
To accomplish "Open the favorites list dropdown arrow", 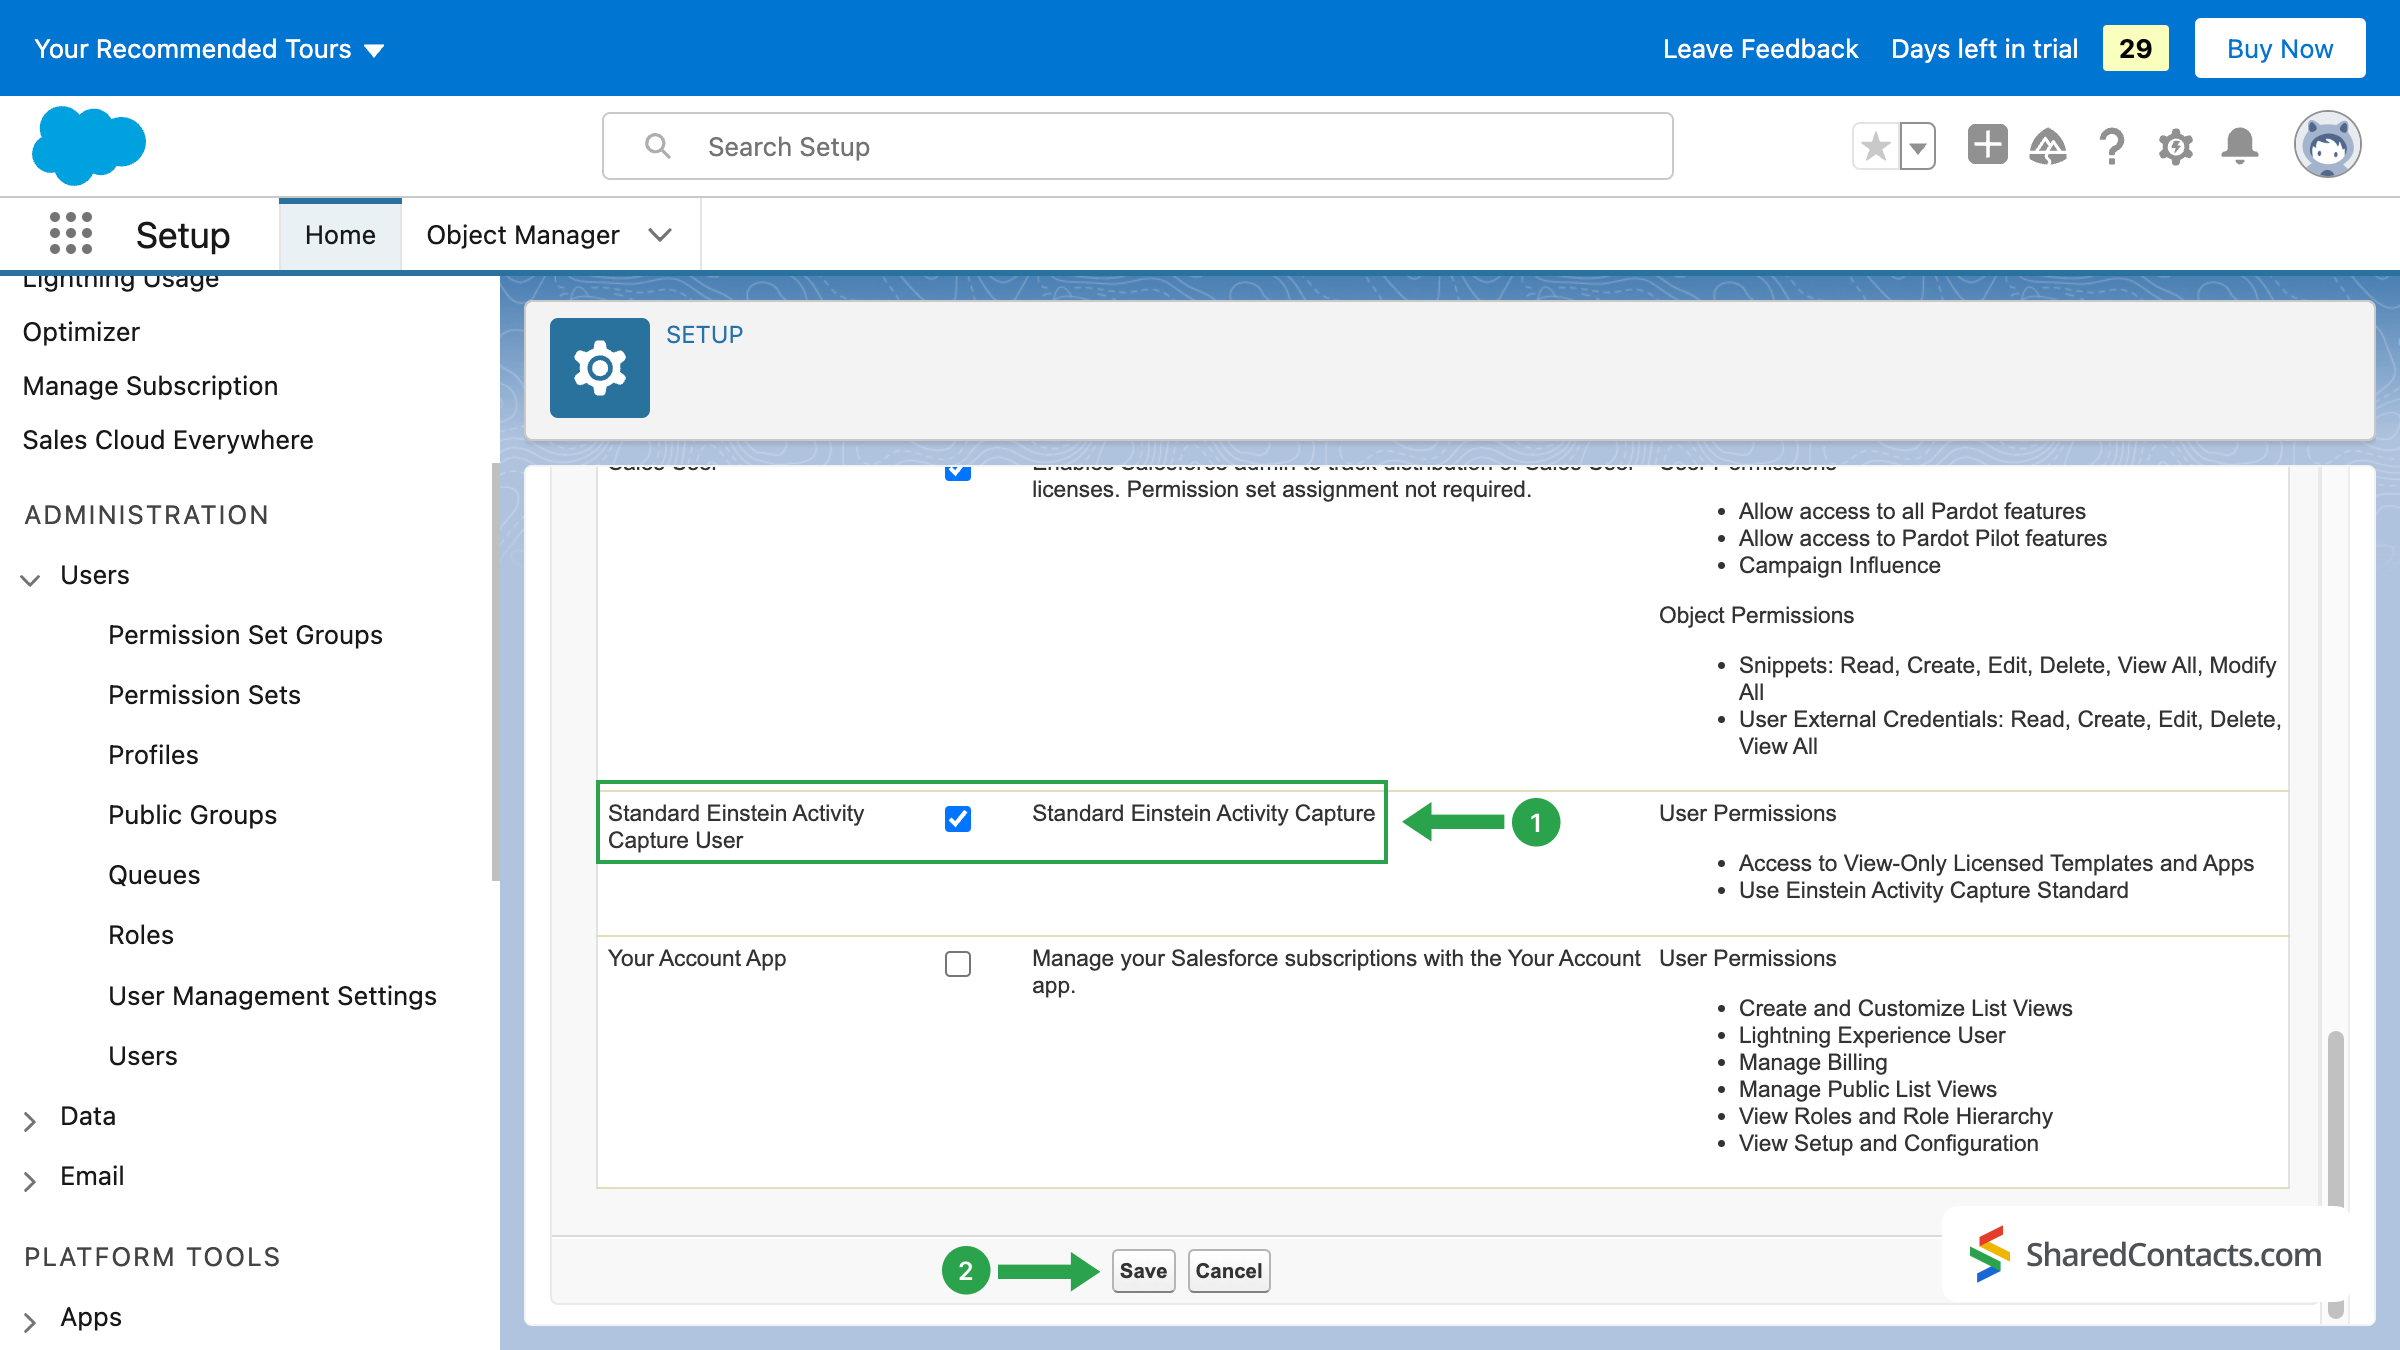I will pyautogui.click(x=1917, y=147).
